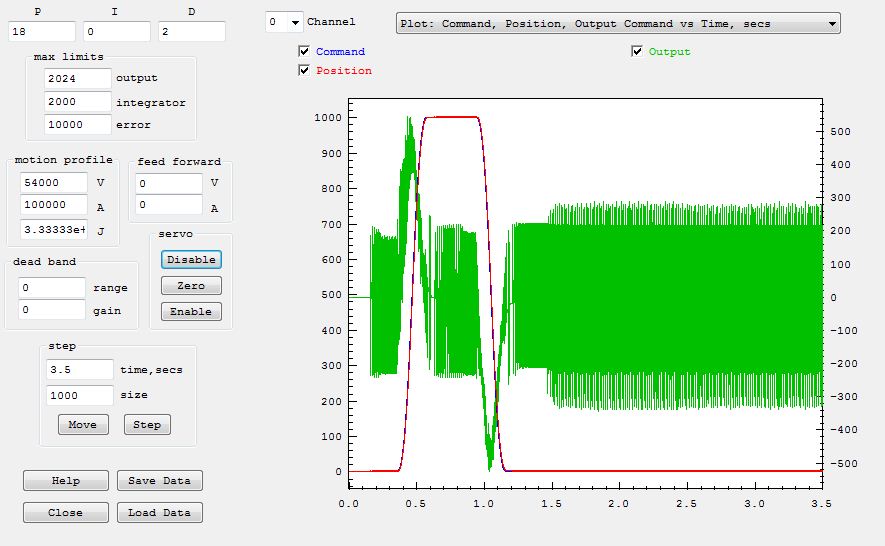This screenshot has width=885, height=546.
Task: Click the Load Data button
Action: tap(160, 512)
